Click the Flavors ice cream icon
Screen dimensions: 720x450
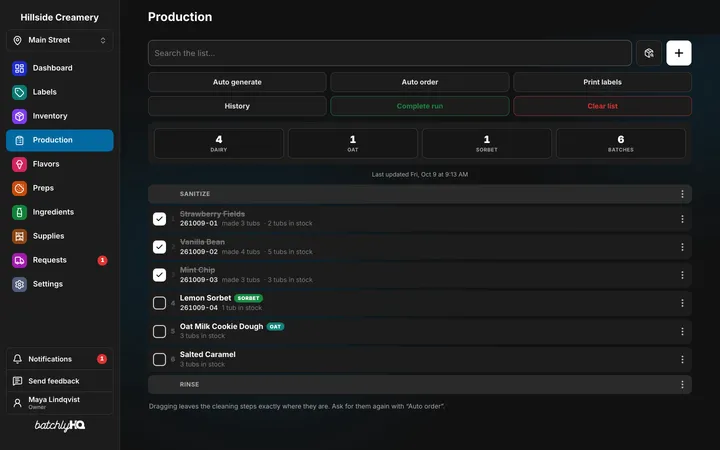coord(19,164)
